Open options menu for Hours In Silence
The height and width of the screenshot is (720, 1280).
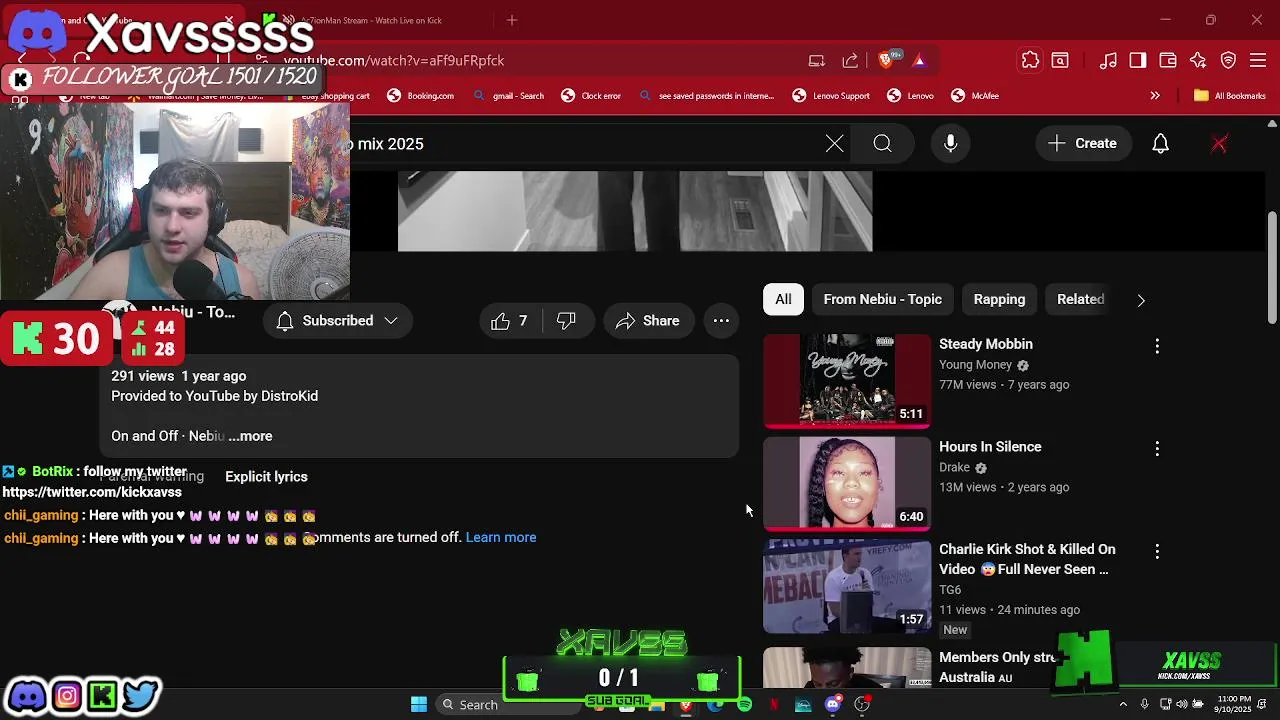click(1157, 449)
